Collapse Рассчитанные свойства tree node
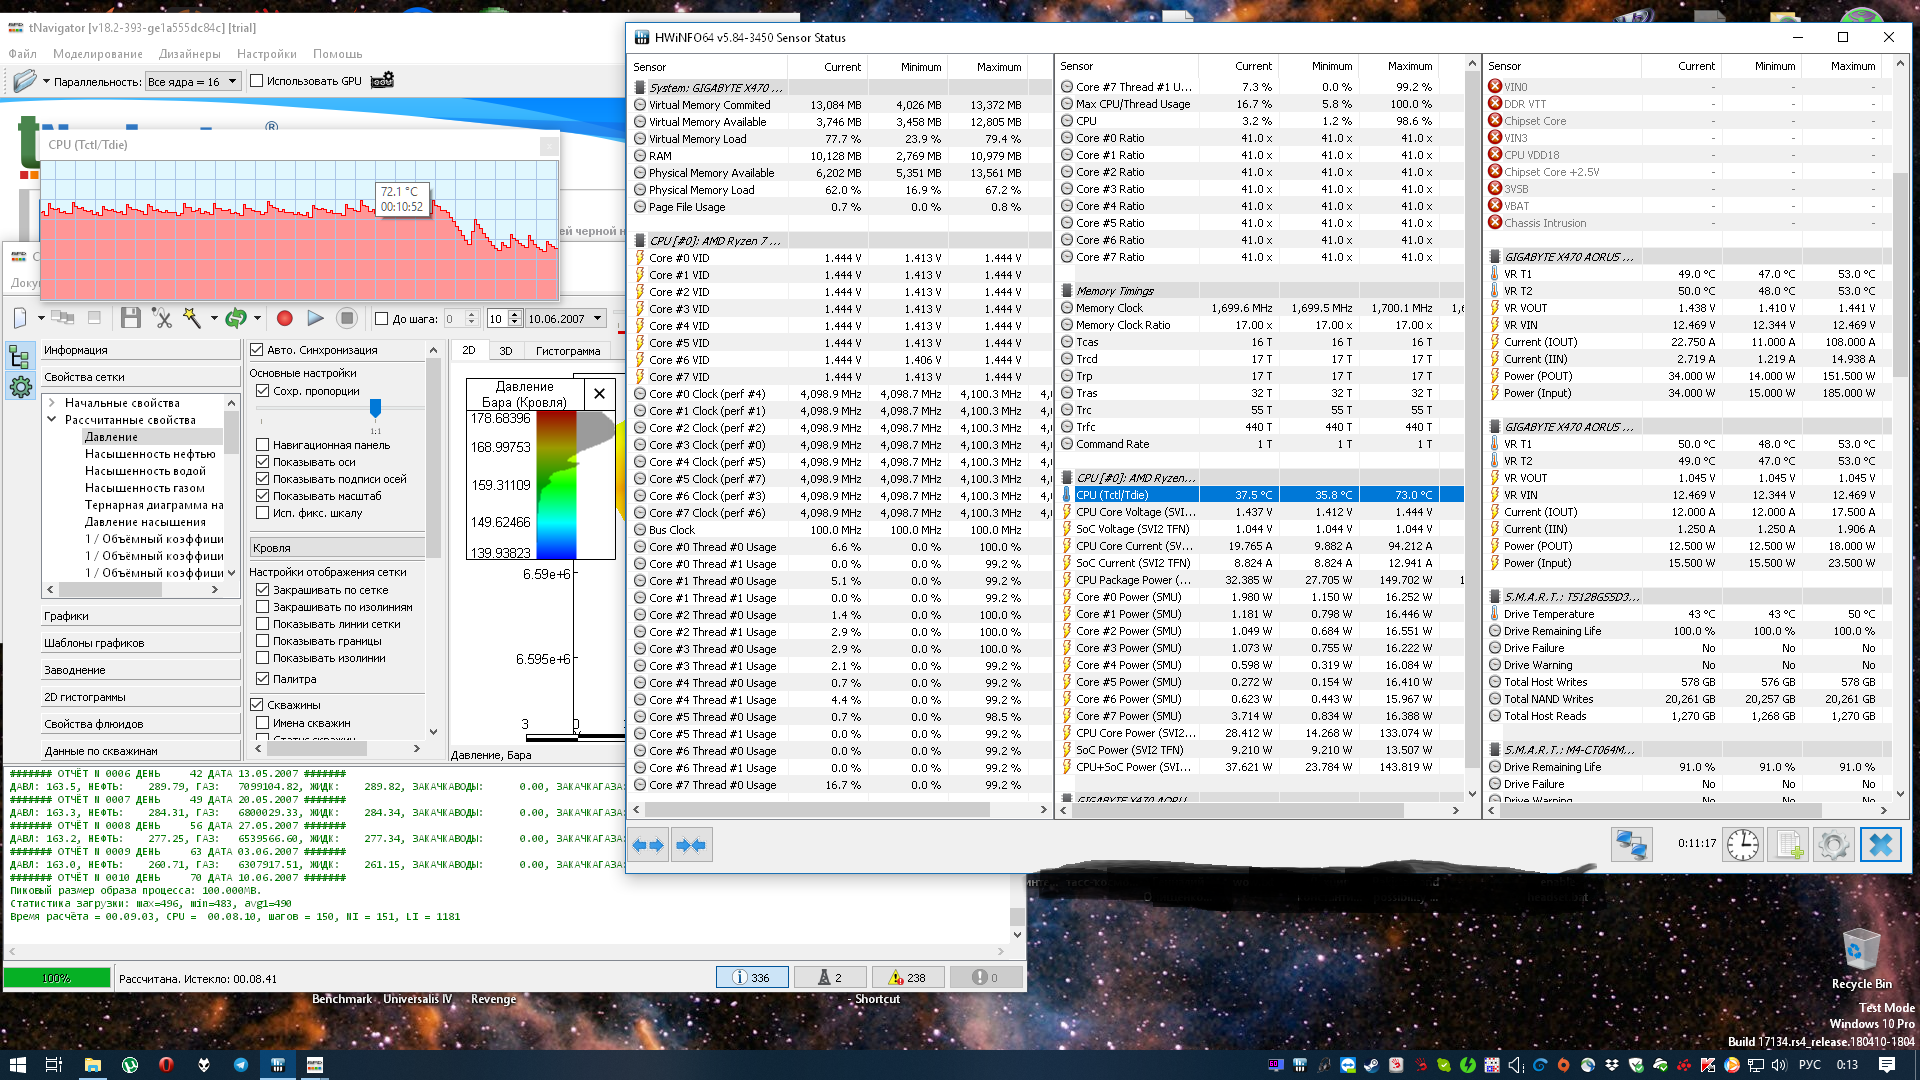 52,420
